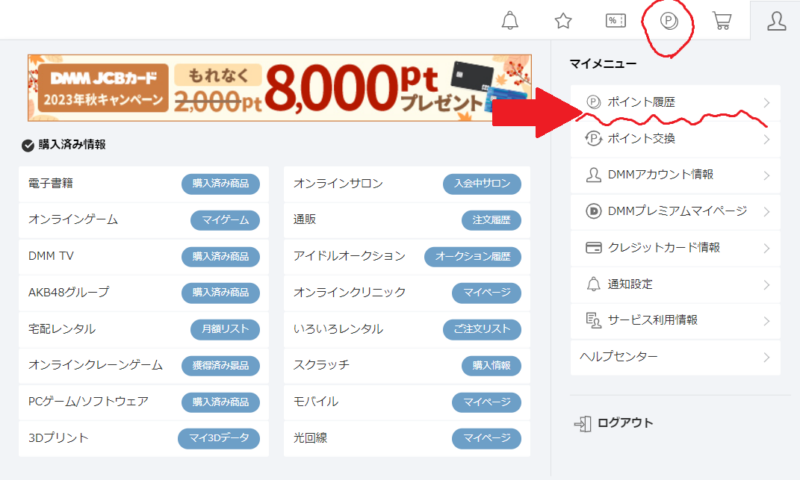Expand the ヘルプセンター chevron arrow
This screenshot has height=480, width=800.
(766, 357)
